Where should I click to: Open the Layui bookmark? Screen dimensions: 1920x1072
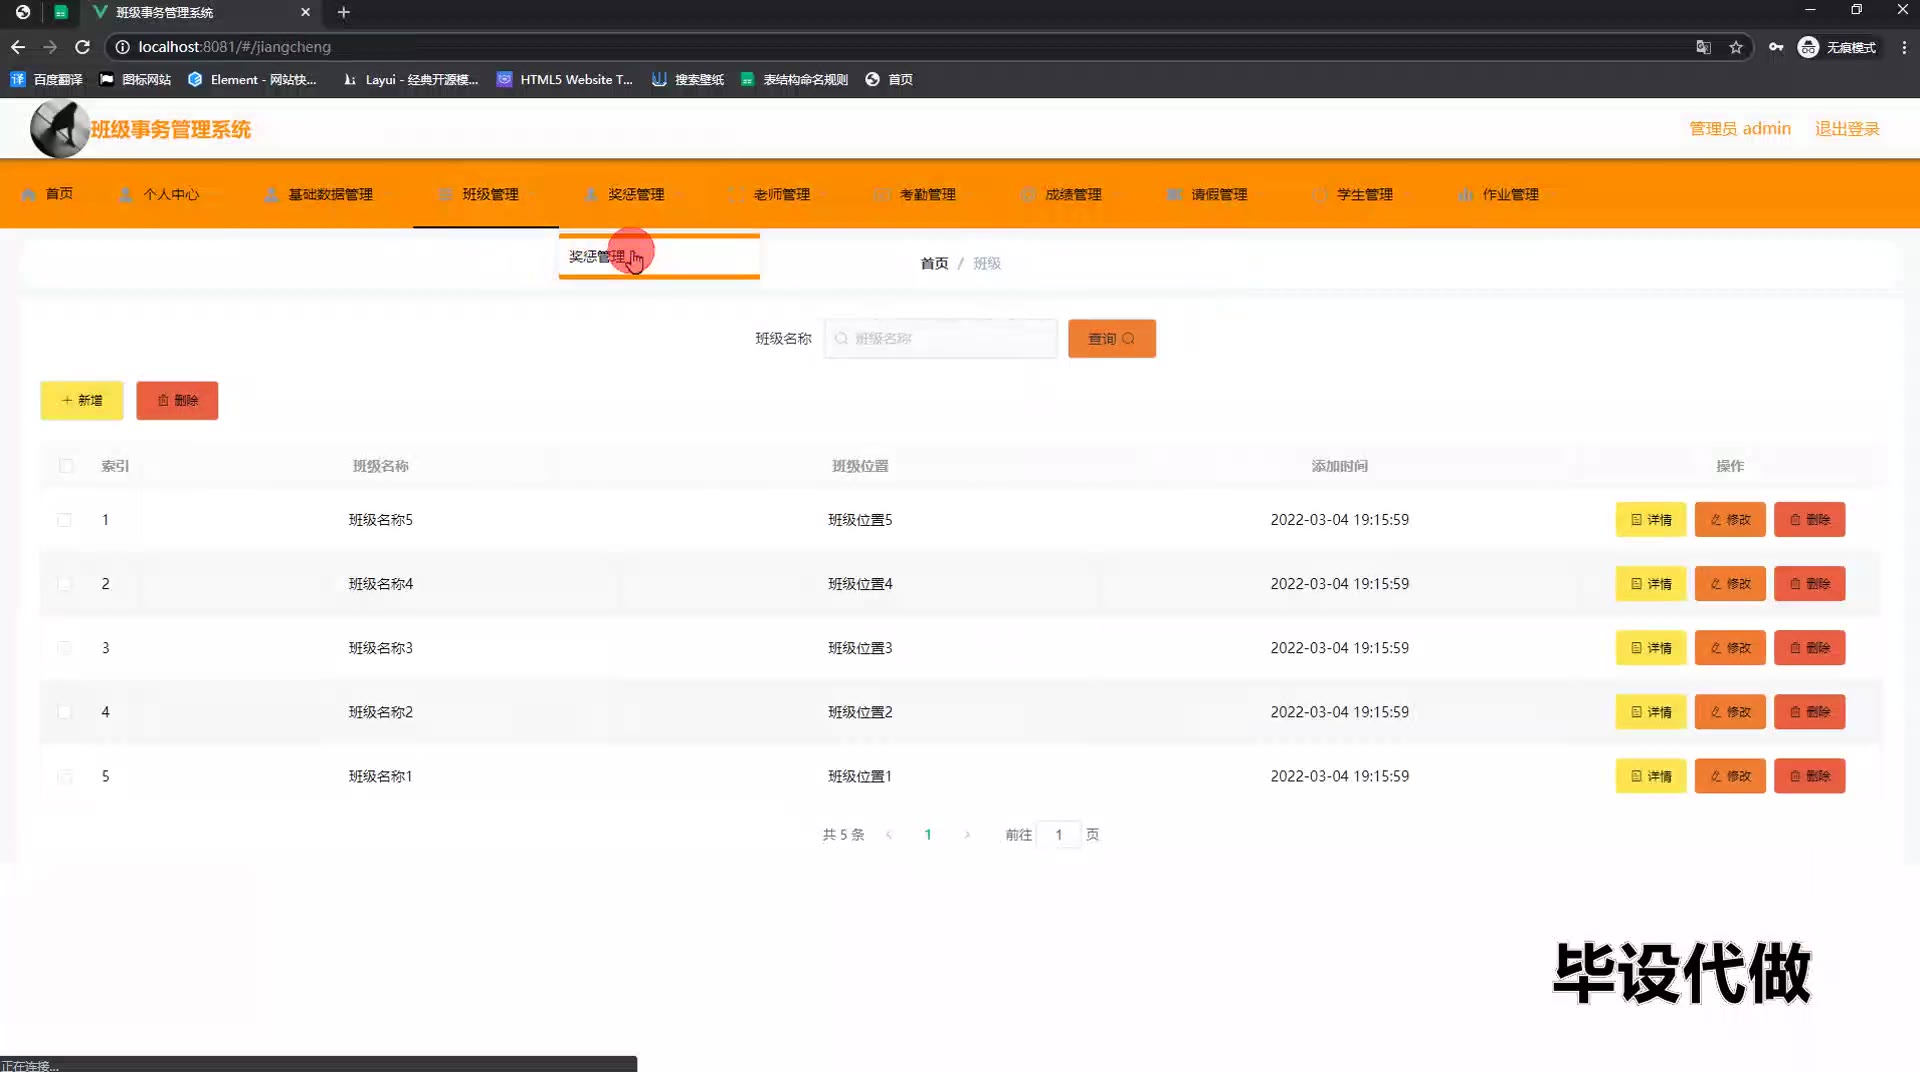tap(410, 79)
